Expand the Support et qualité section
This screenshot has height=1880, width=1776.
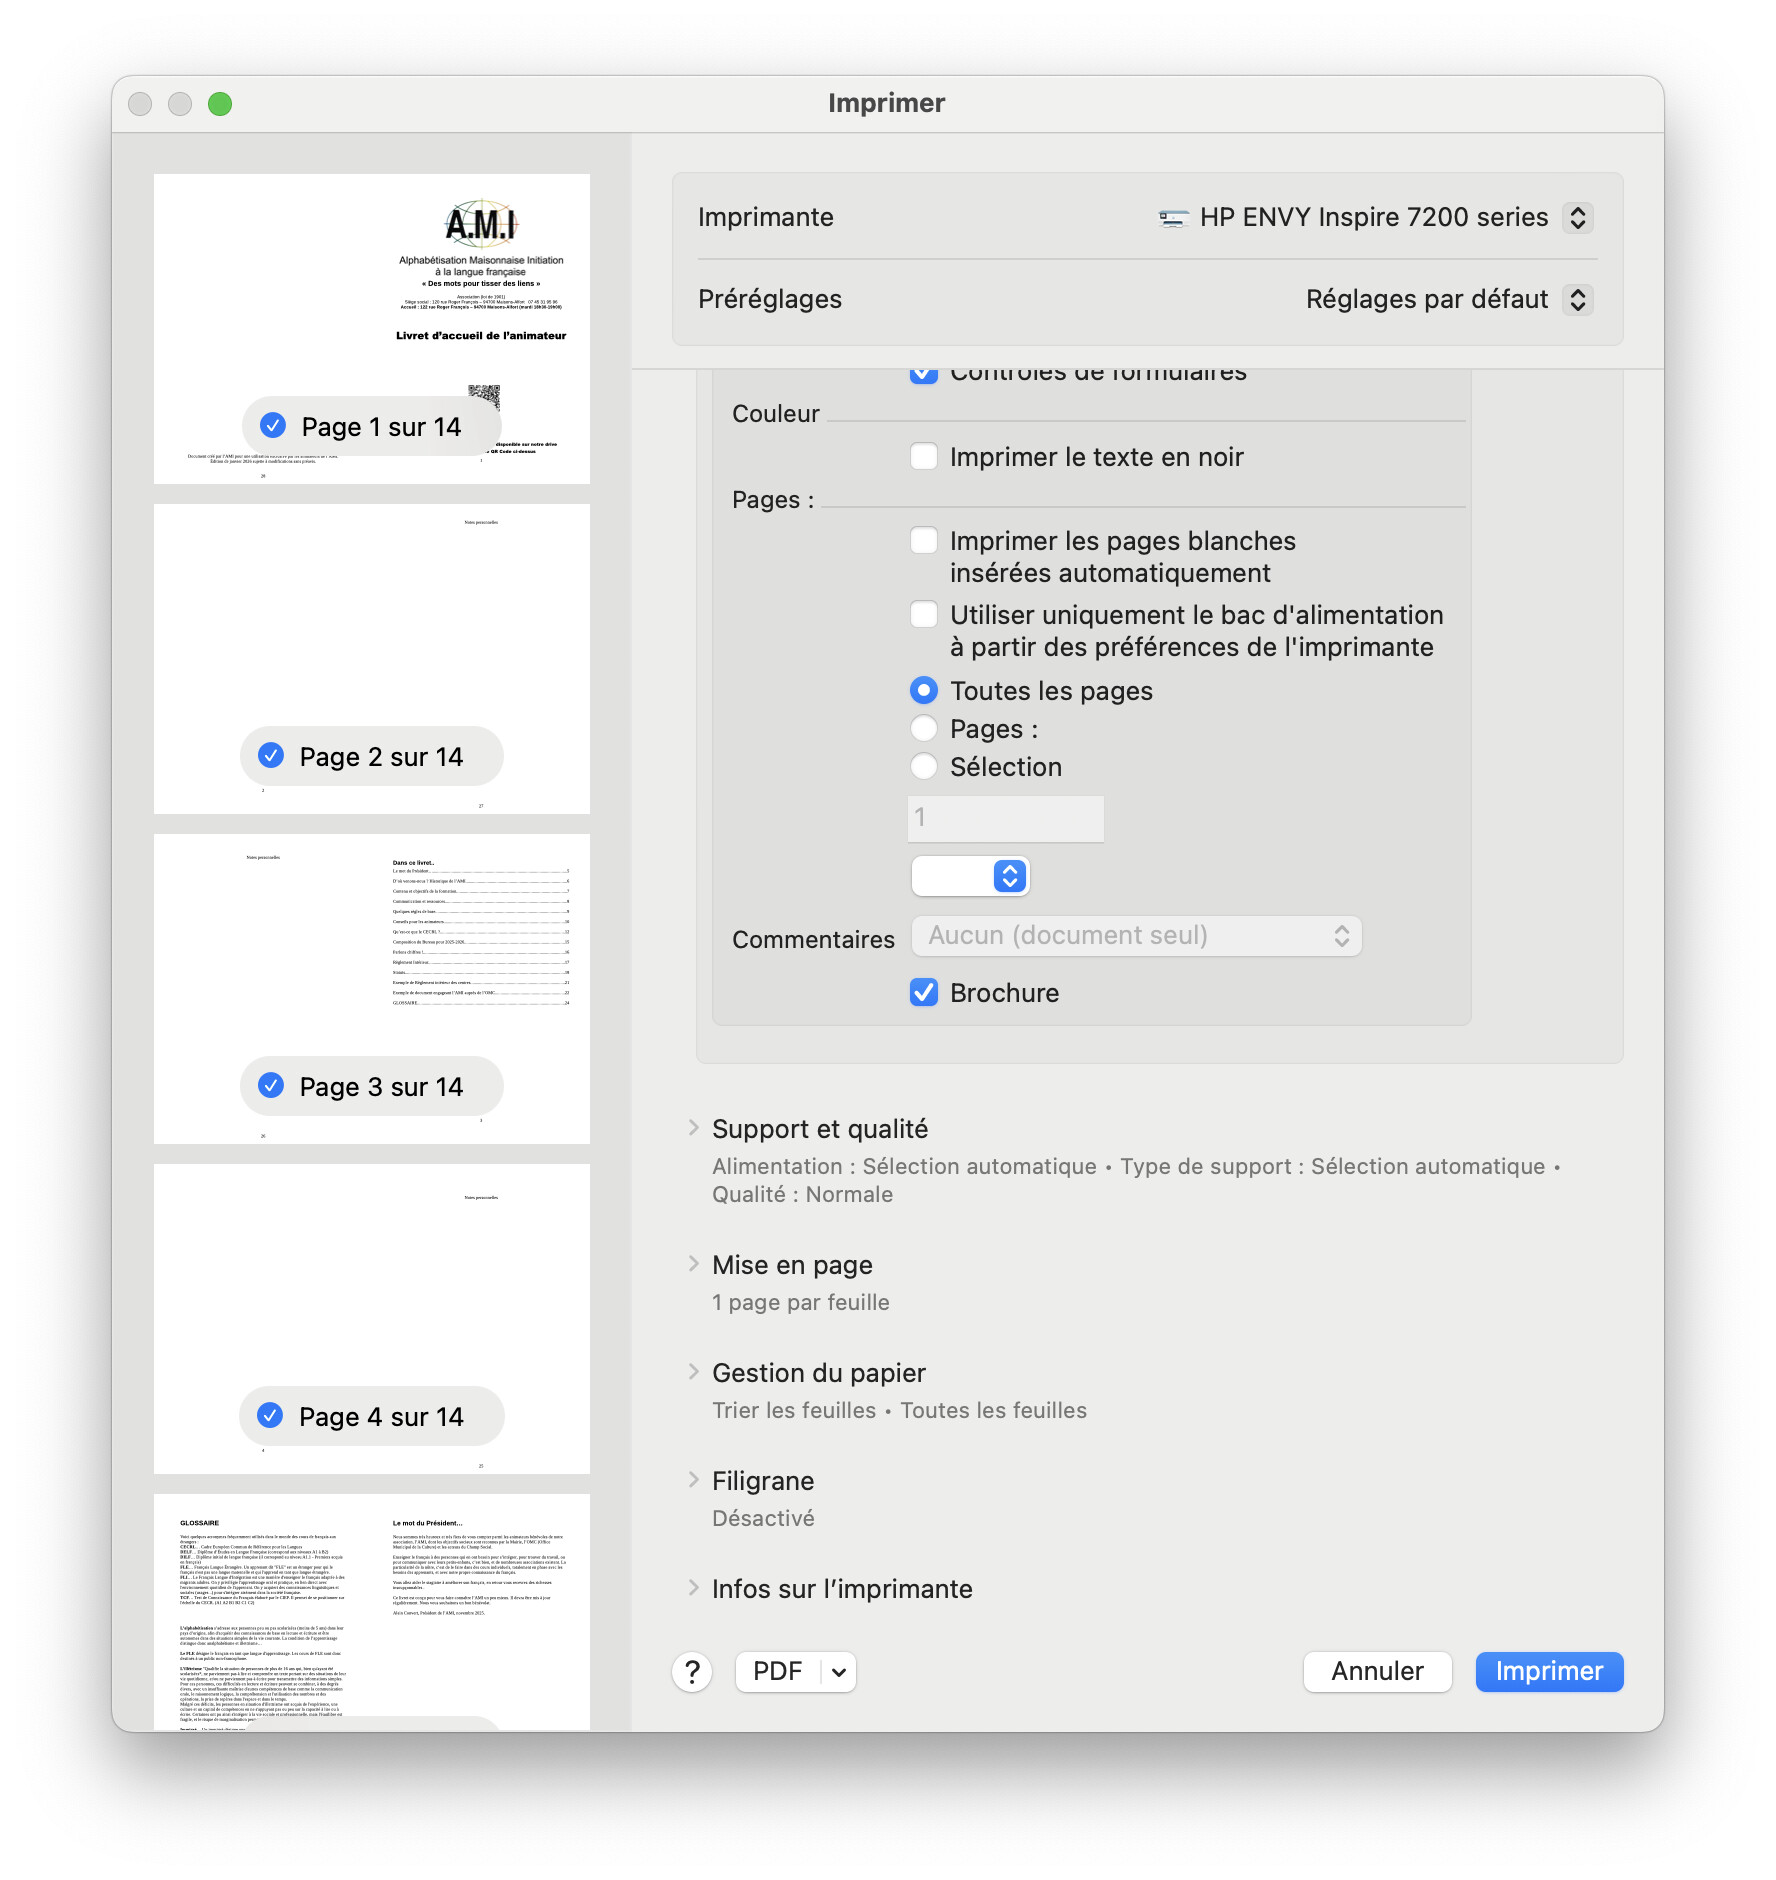pos(694,1128)
